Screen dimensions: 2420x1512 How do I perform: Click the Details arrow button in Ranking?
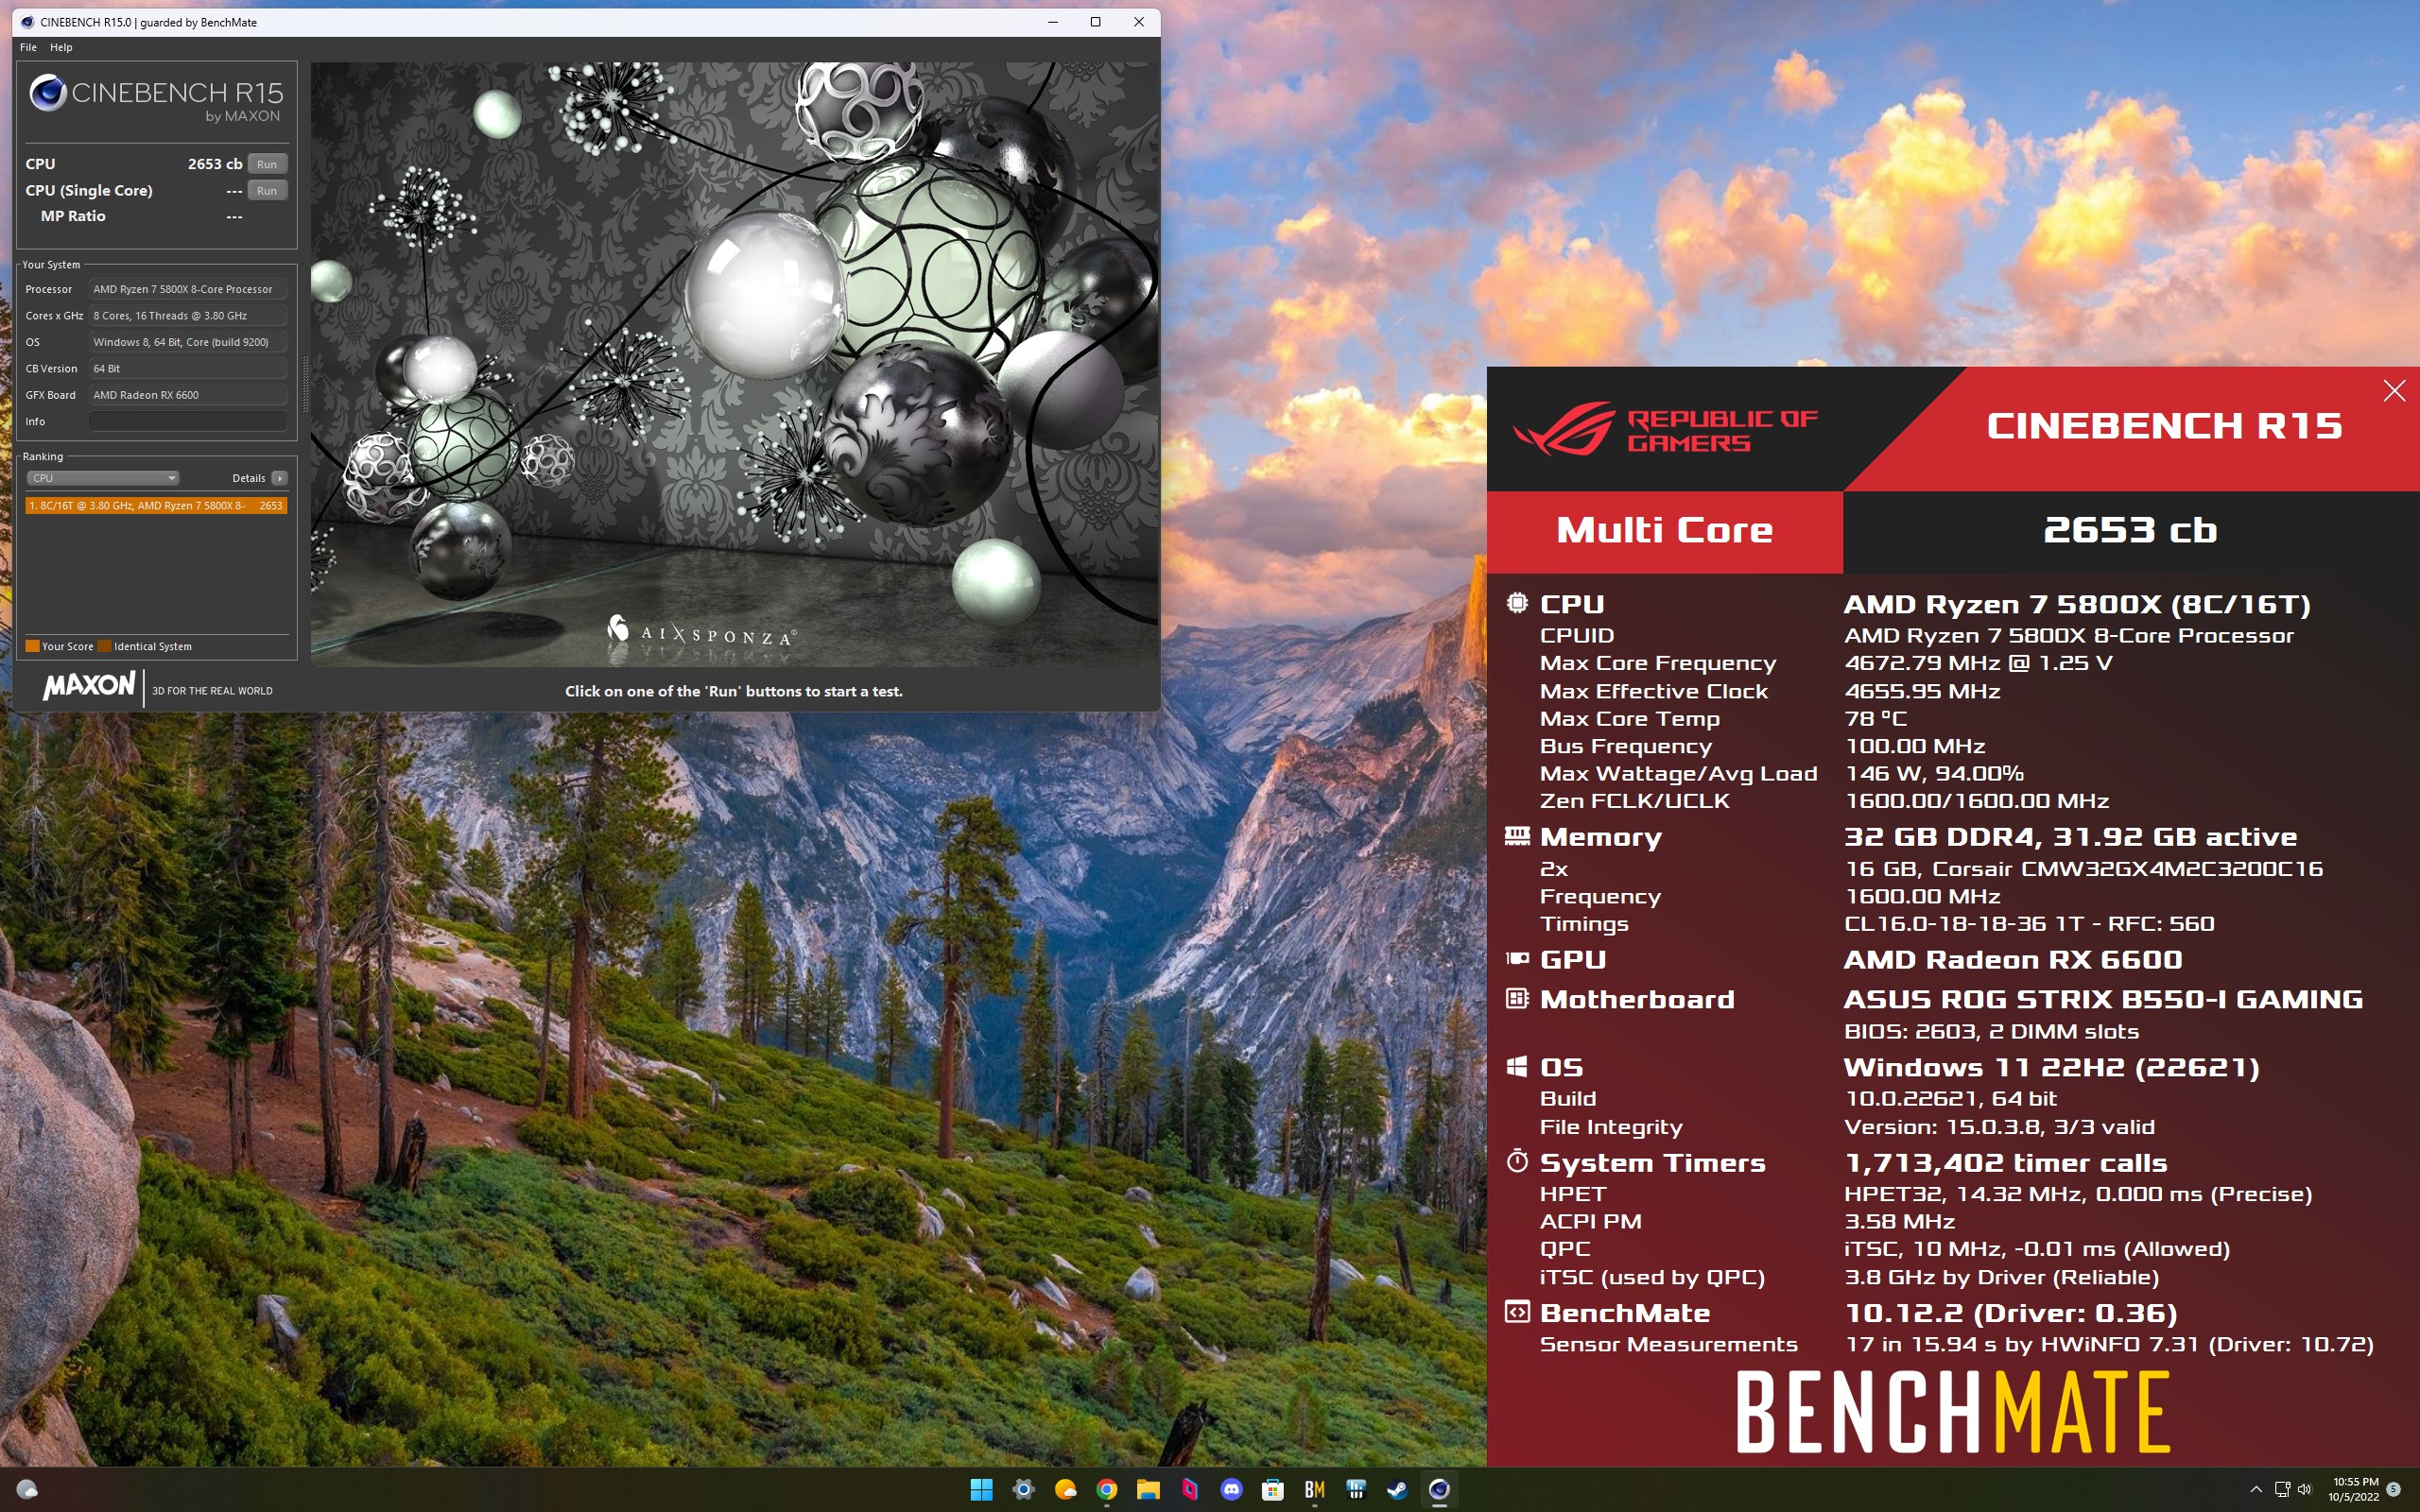[280, 478]
